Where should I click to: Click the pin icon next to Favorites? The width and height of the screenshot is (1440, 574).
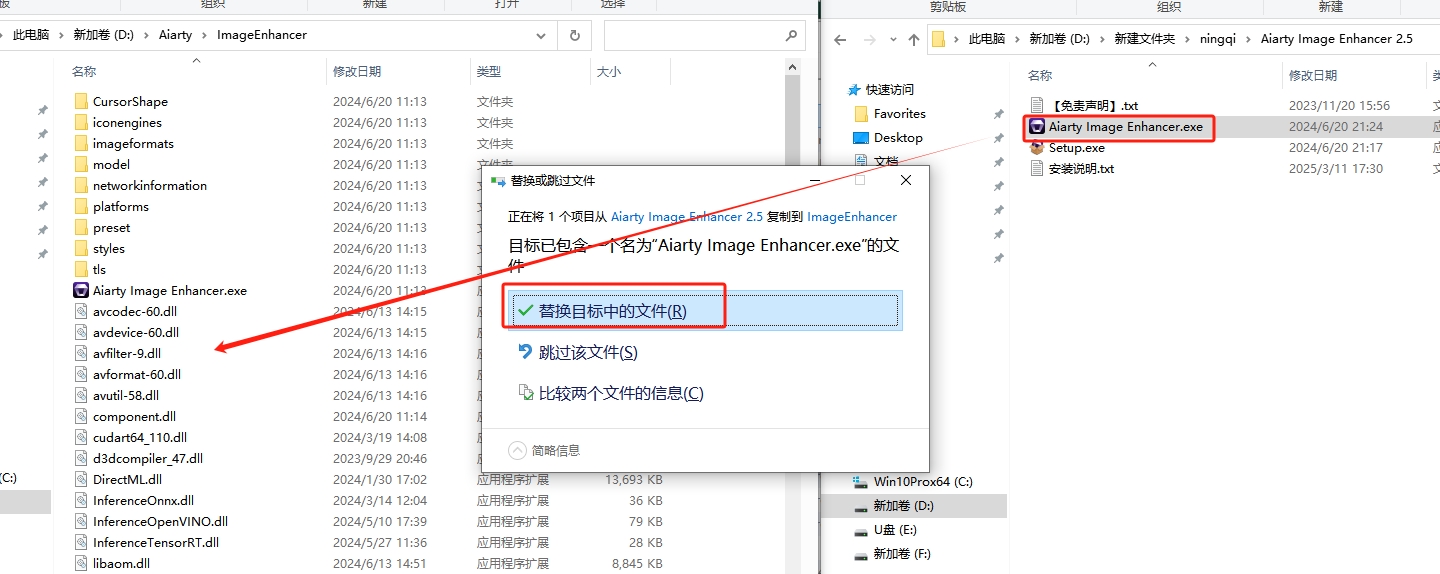[x=998, y=114]
